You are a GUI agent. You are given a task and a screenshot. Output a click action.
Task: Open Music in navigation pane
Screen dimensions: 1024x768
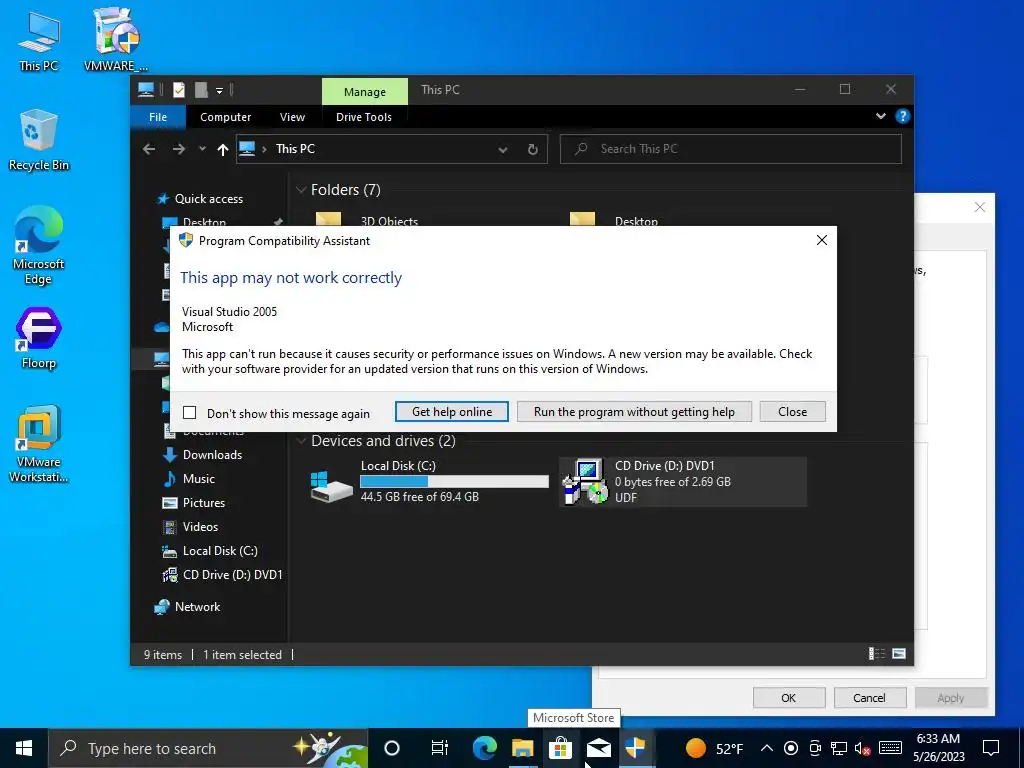click(199, 479)
